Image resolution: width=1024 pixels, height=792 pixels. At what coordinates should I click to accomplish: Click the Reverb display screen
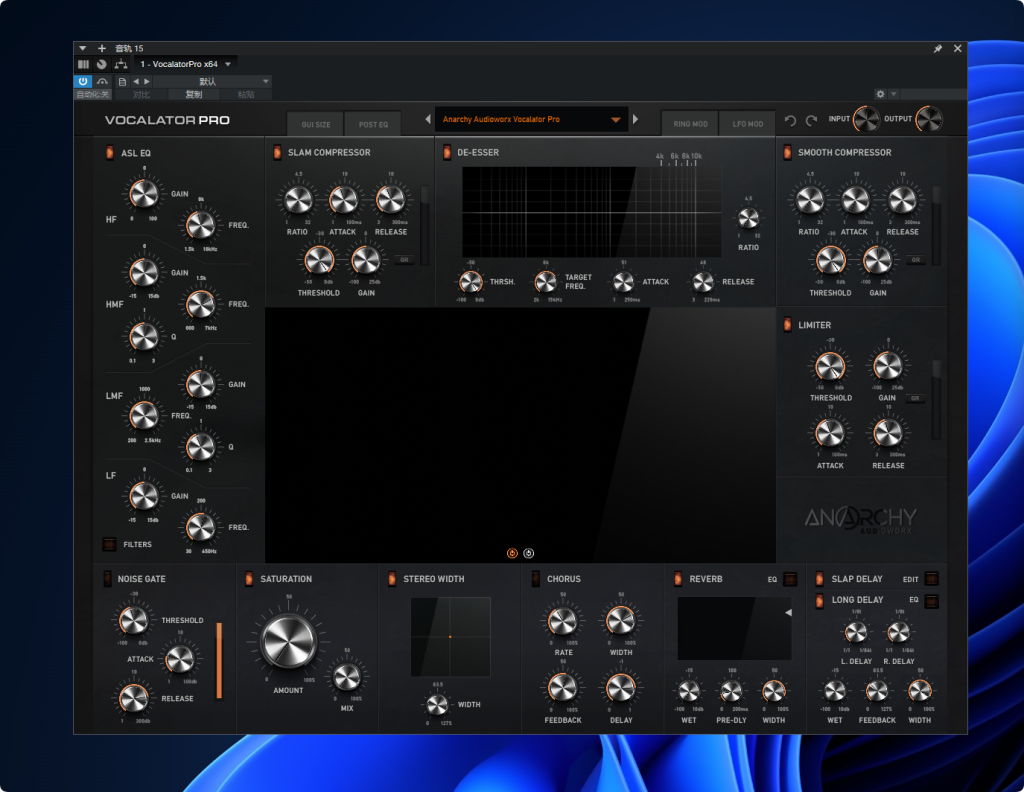tap(735, 628)
